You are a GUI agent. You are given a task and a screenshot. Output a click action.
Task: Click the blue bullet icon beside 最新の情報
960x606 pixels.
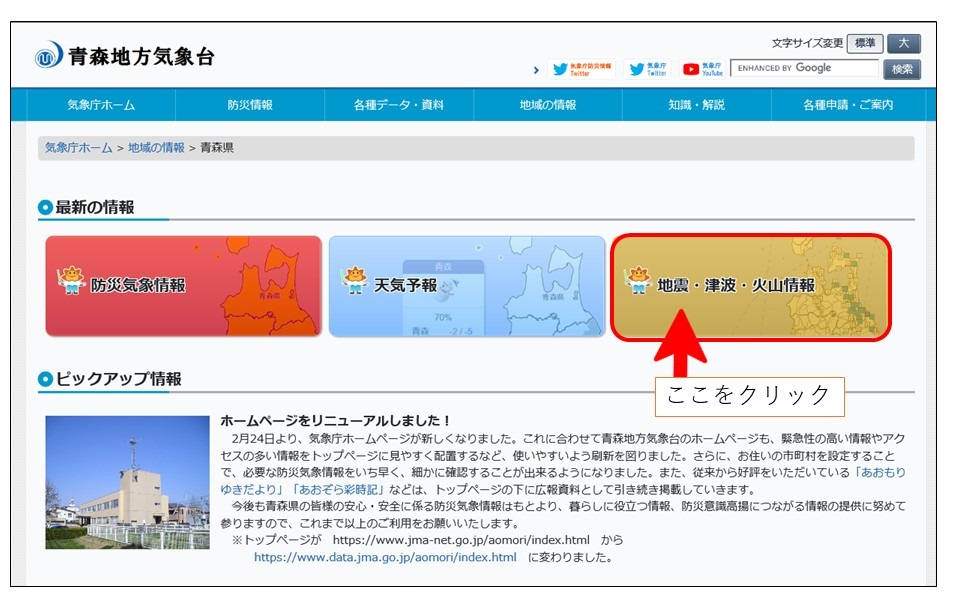point(45,208)
